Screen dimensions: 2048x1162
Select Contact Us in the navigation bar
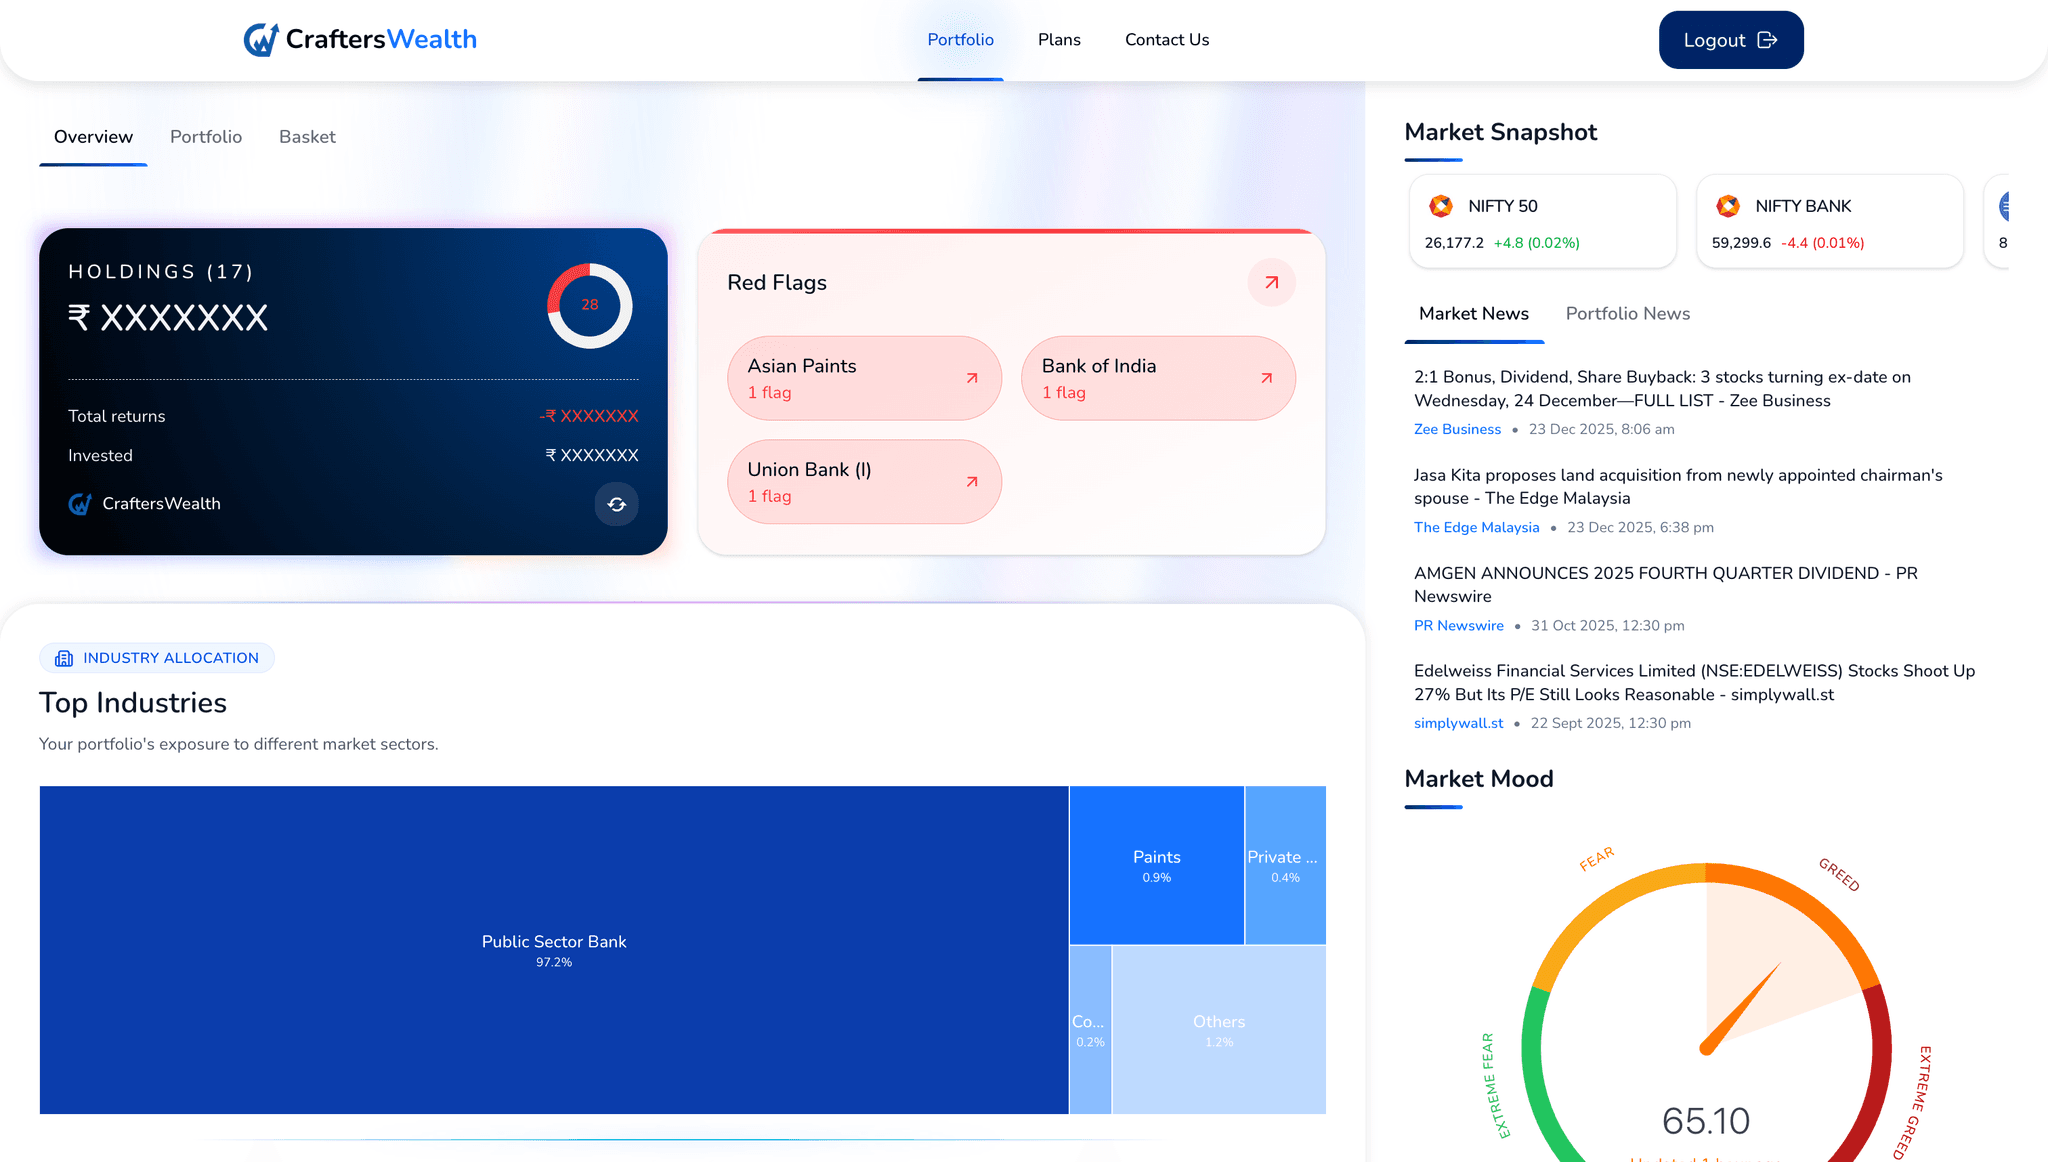coord(1167,39)
